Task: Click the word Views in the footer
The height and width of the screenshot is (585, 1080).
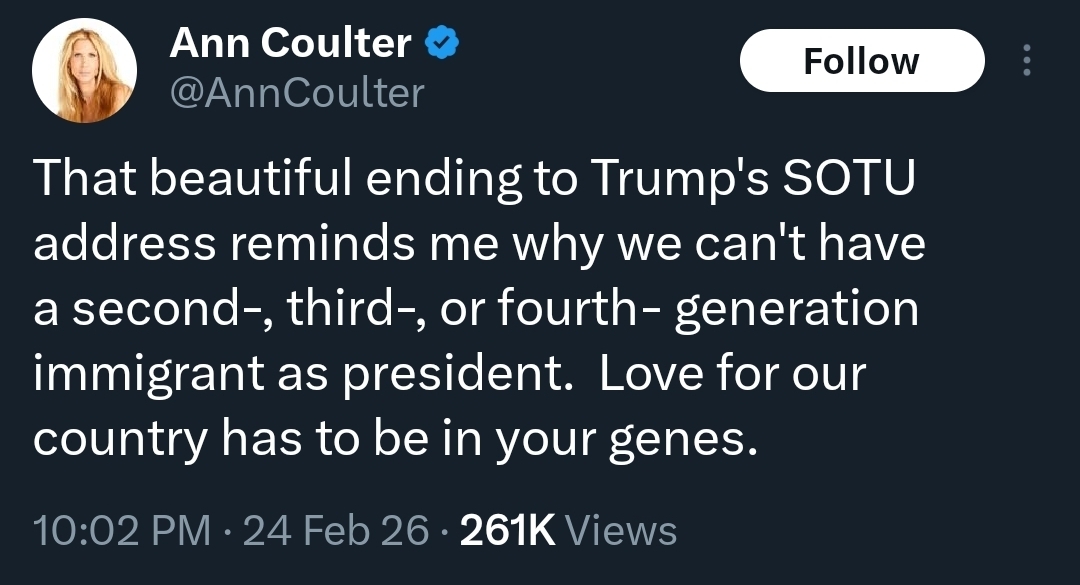Action: 621,530
